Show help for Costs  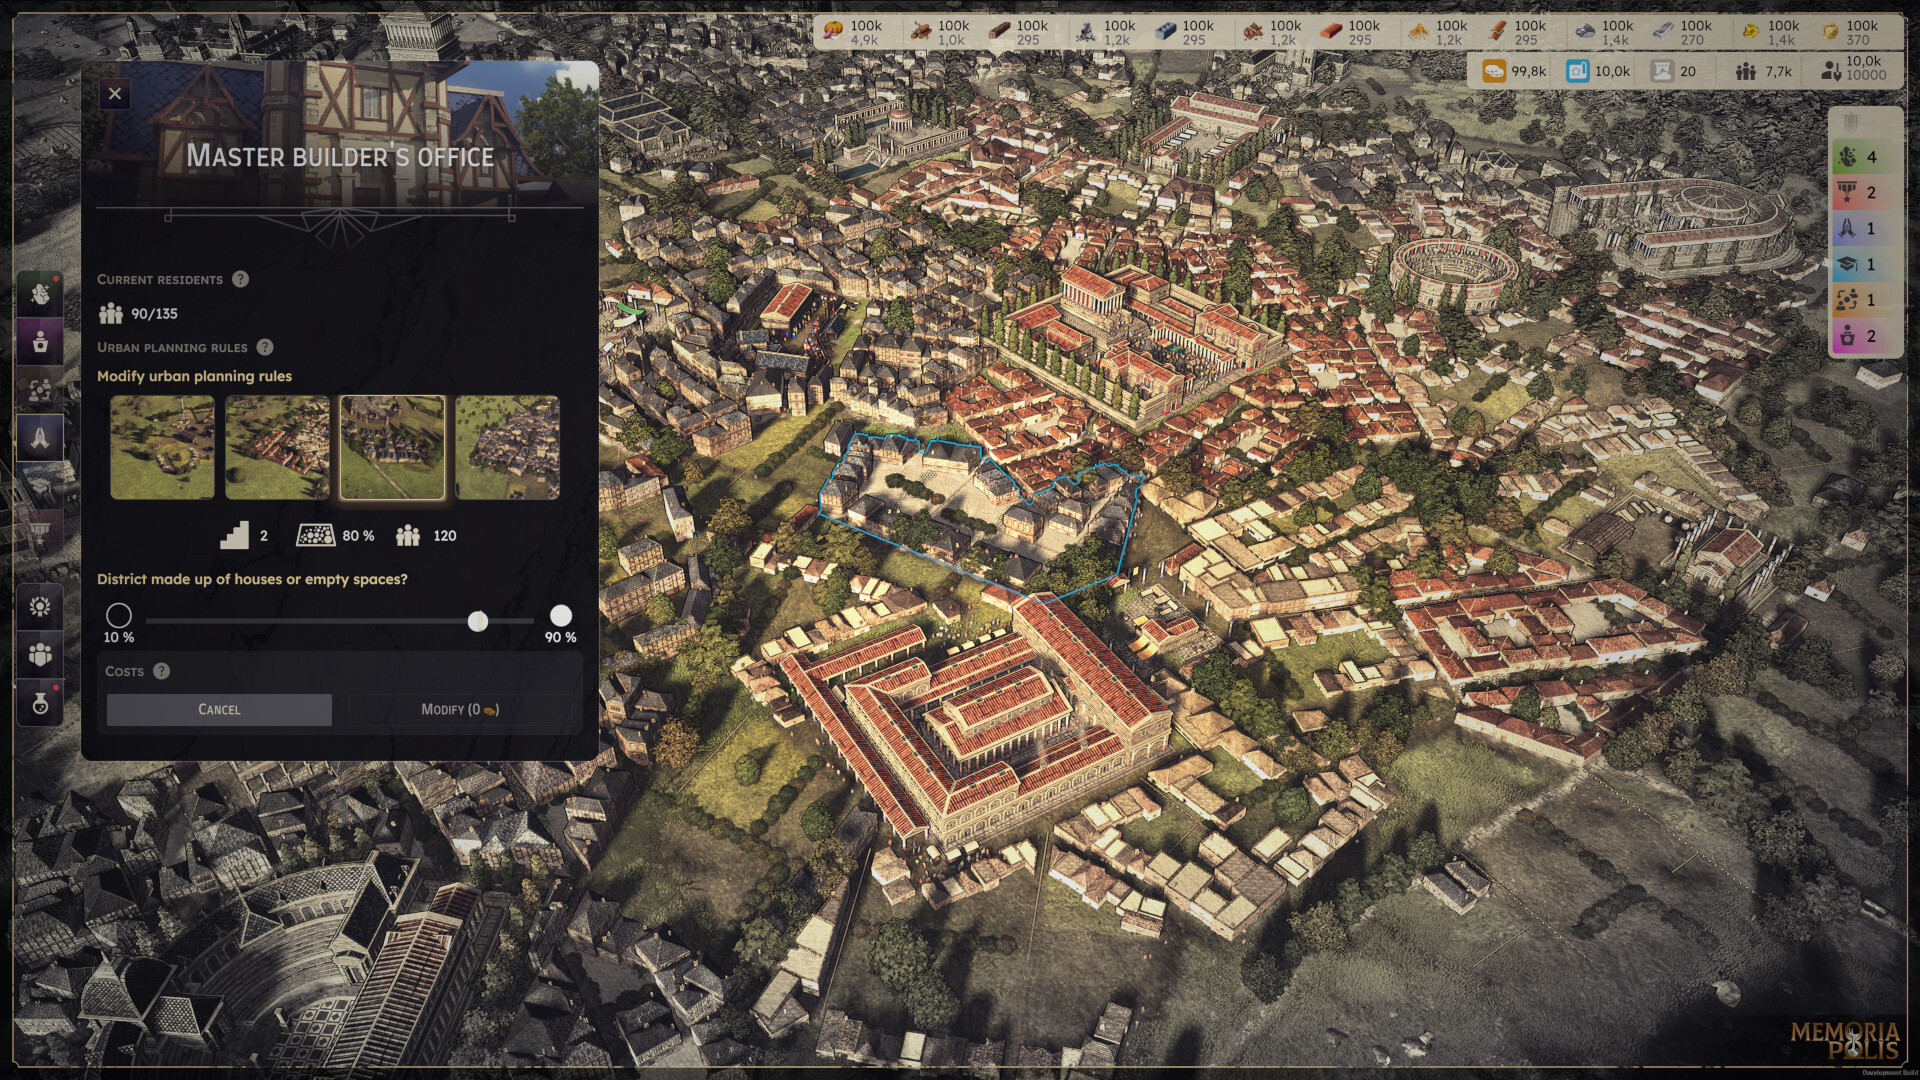click(162, 671)
